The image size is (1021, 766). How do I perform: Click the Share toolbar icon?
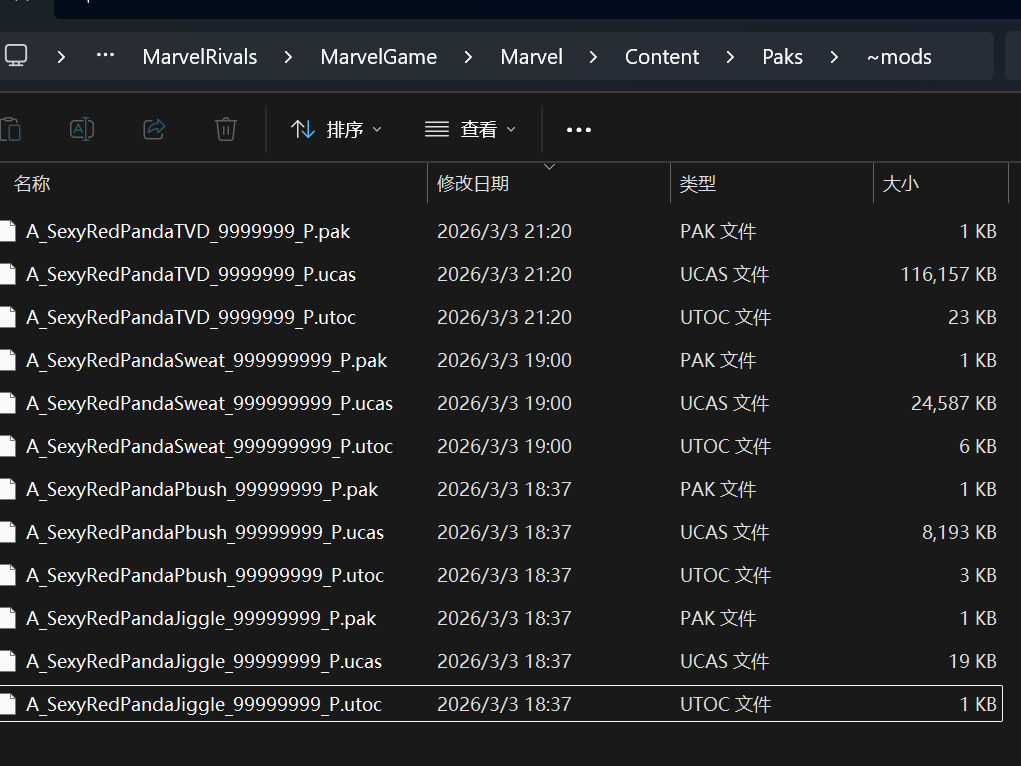click(x=154, y=129)
